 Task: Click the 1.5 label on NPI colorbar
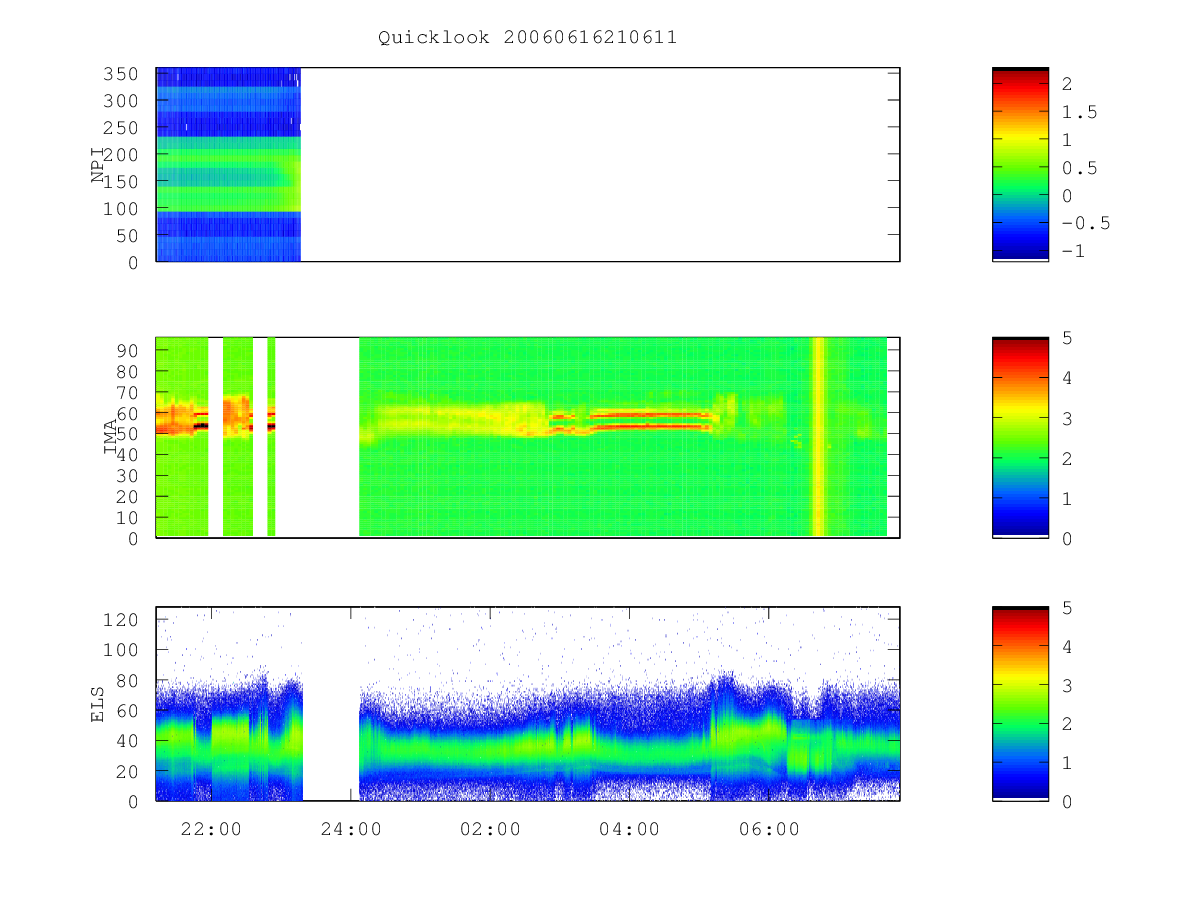coord(1079,112)
